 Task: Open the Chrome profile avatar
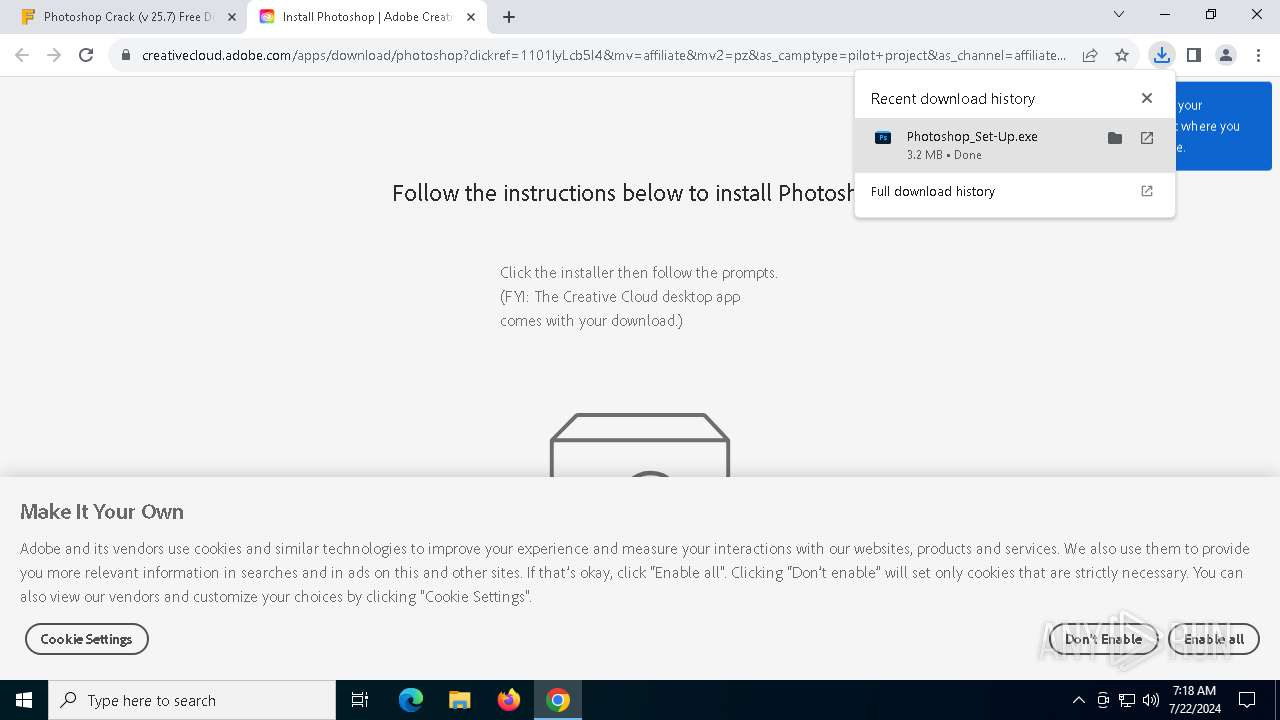point(1226,56)
